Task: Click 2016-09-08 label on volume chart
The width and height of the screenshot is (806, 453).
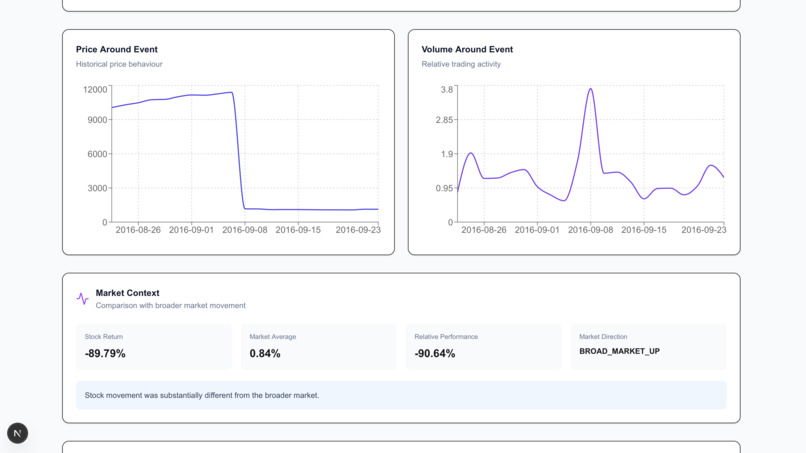Action: pyautogui.click(x=591, y=230)
